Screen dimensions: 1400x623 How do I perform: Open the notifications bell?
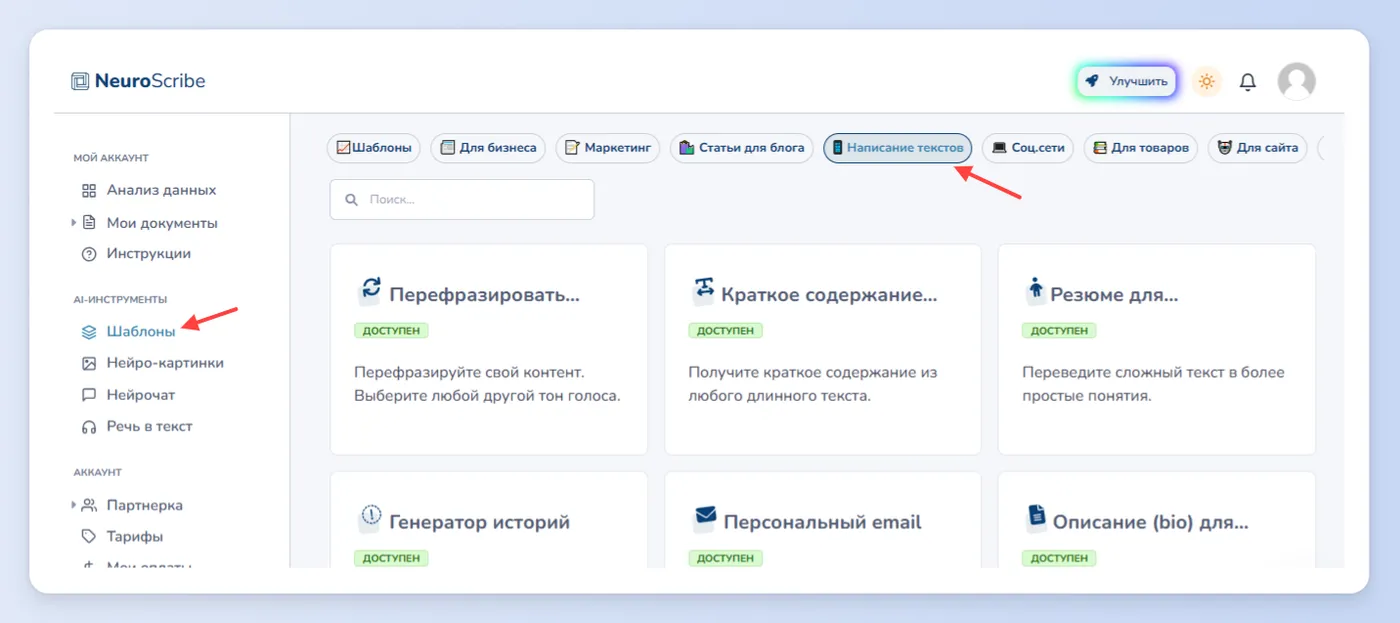(1248, 82)
